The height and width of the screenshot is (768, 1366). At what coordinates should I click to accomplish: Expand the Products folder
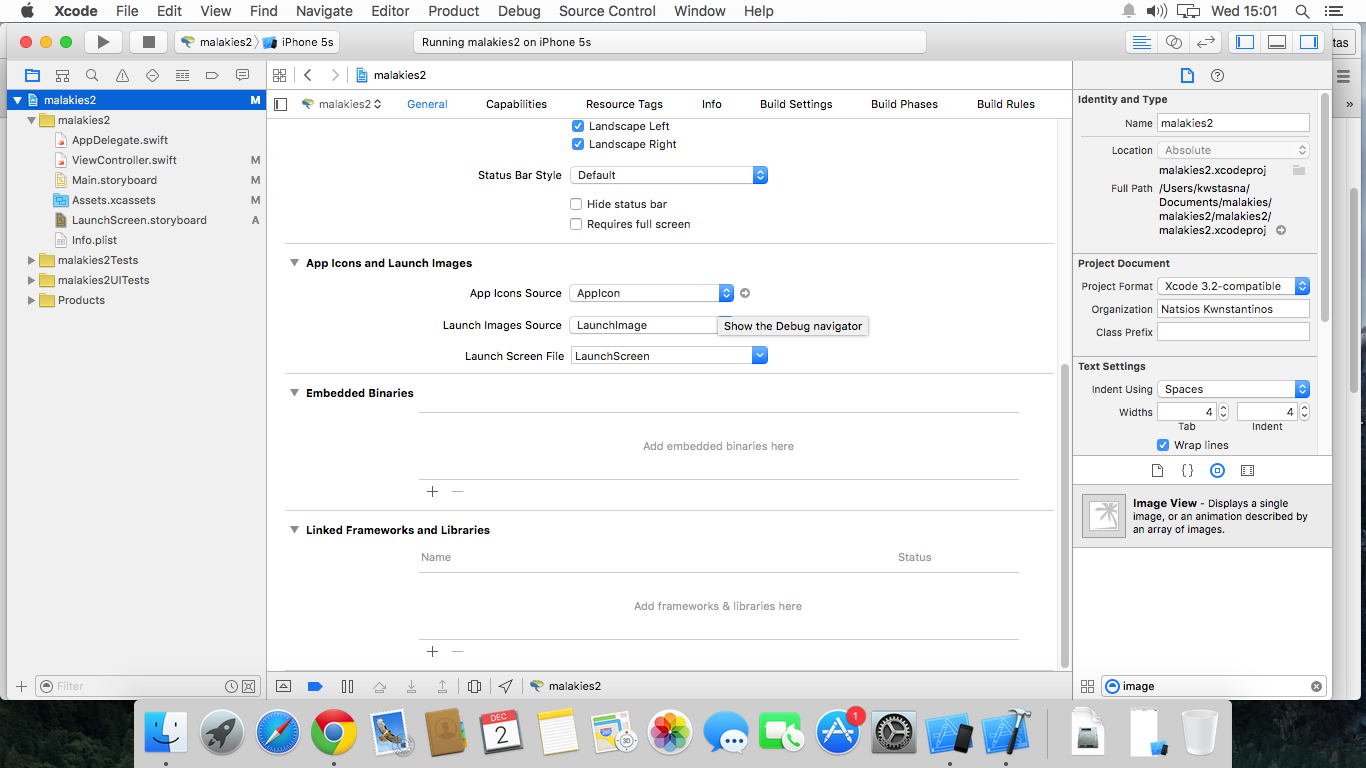[x=32, y=300]
